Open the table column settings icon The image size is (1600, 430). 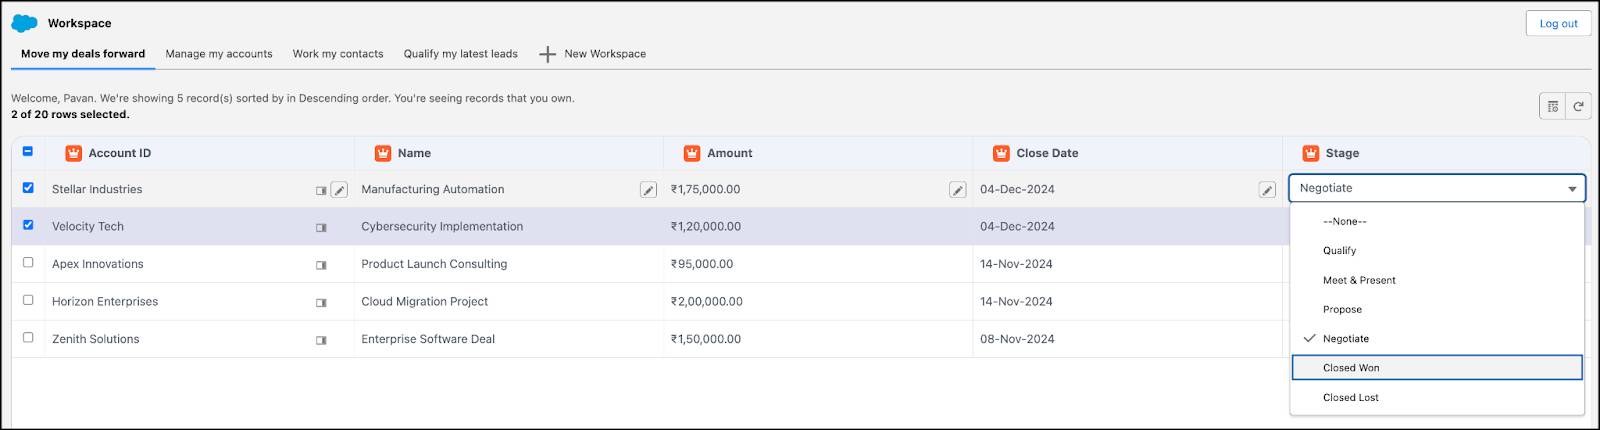coord(1552,106)
